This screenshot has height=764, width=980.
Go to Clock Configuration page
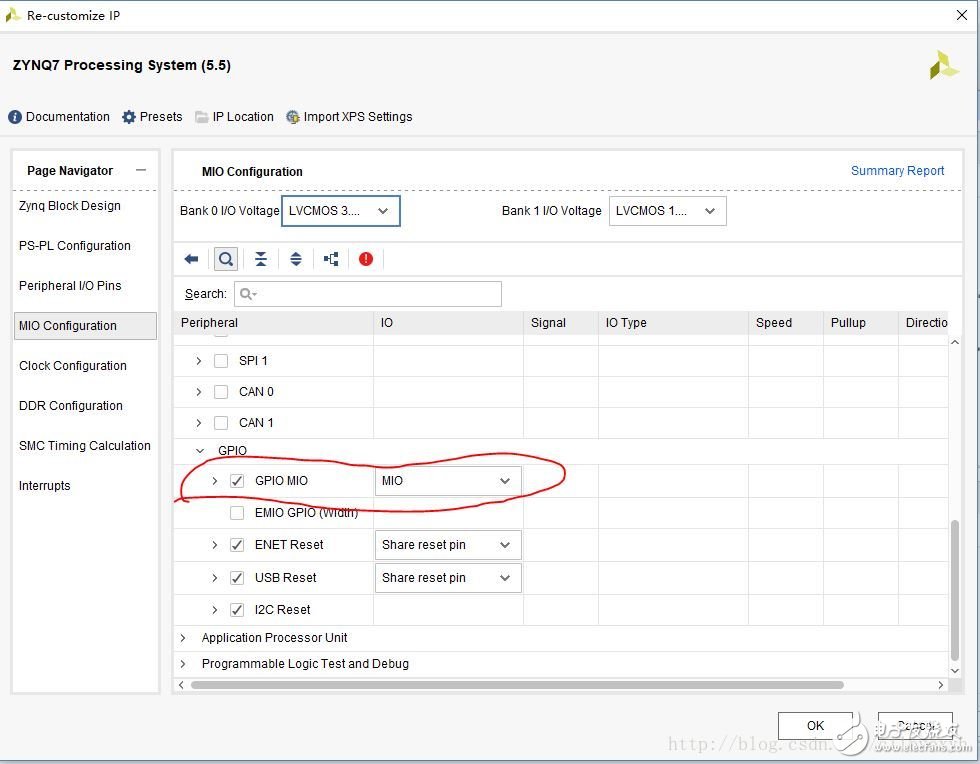pyautogui.click(x=73, y=366)
